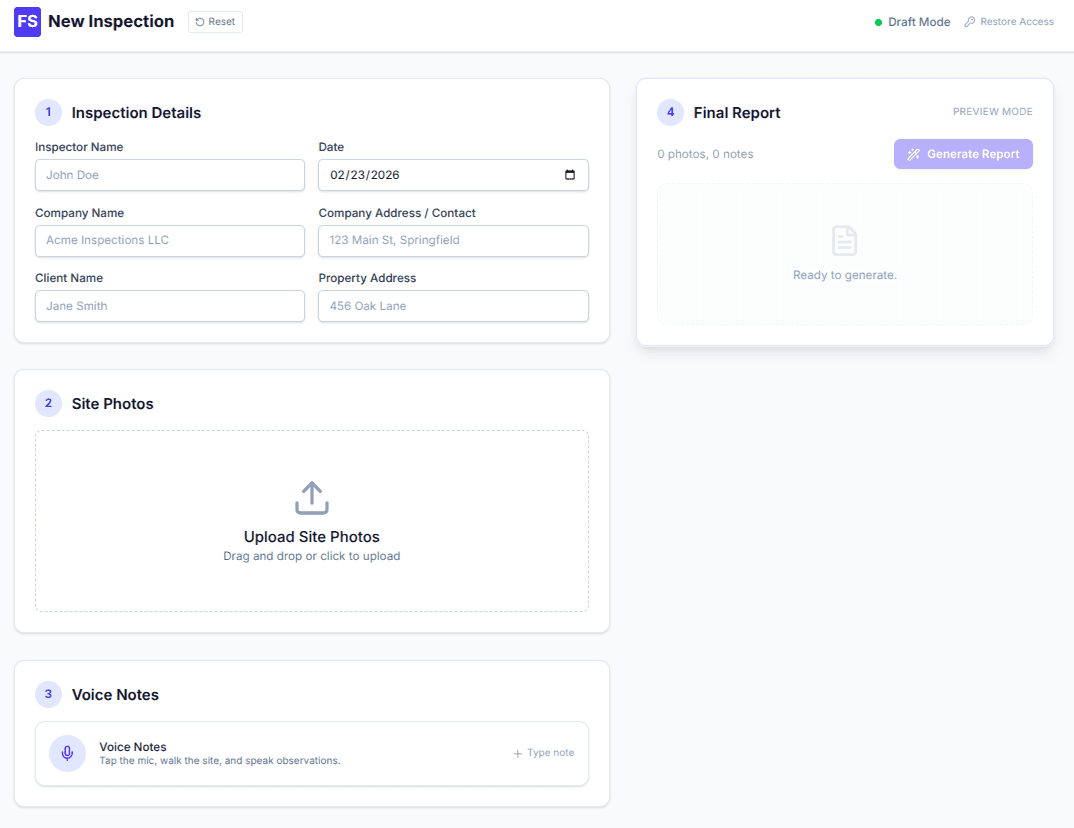Expand the step 4 Final Report badge
The image size is (1074, 828).
tap(670, 112)
